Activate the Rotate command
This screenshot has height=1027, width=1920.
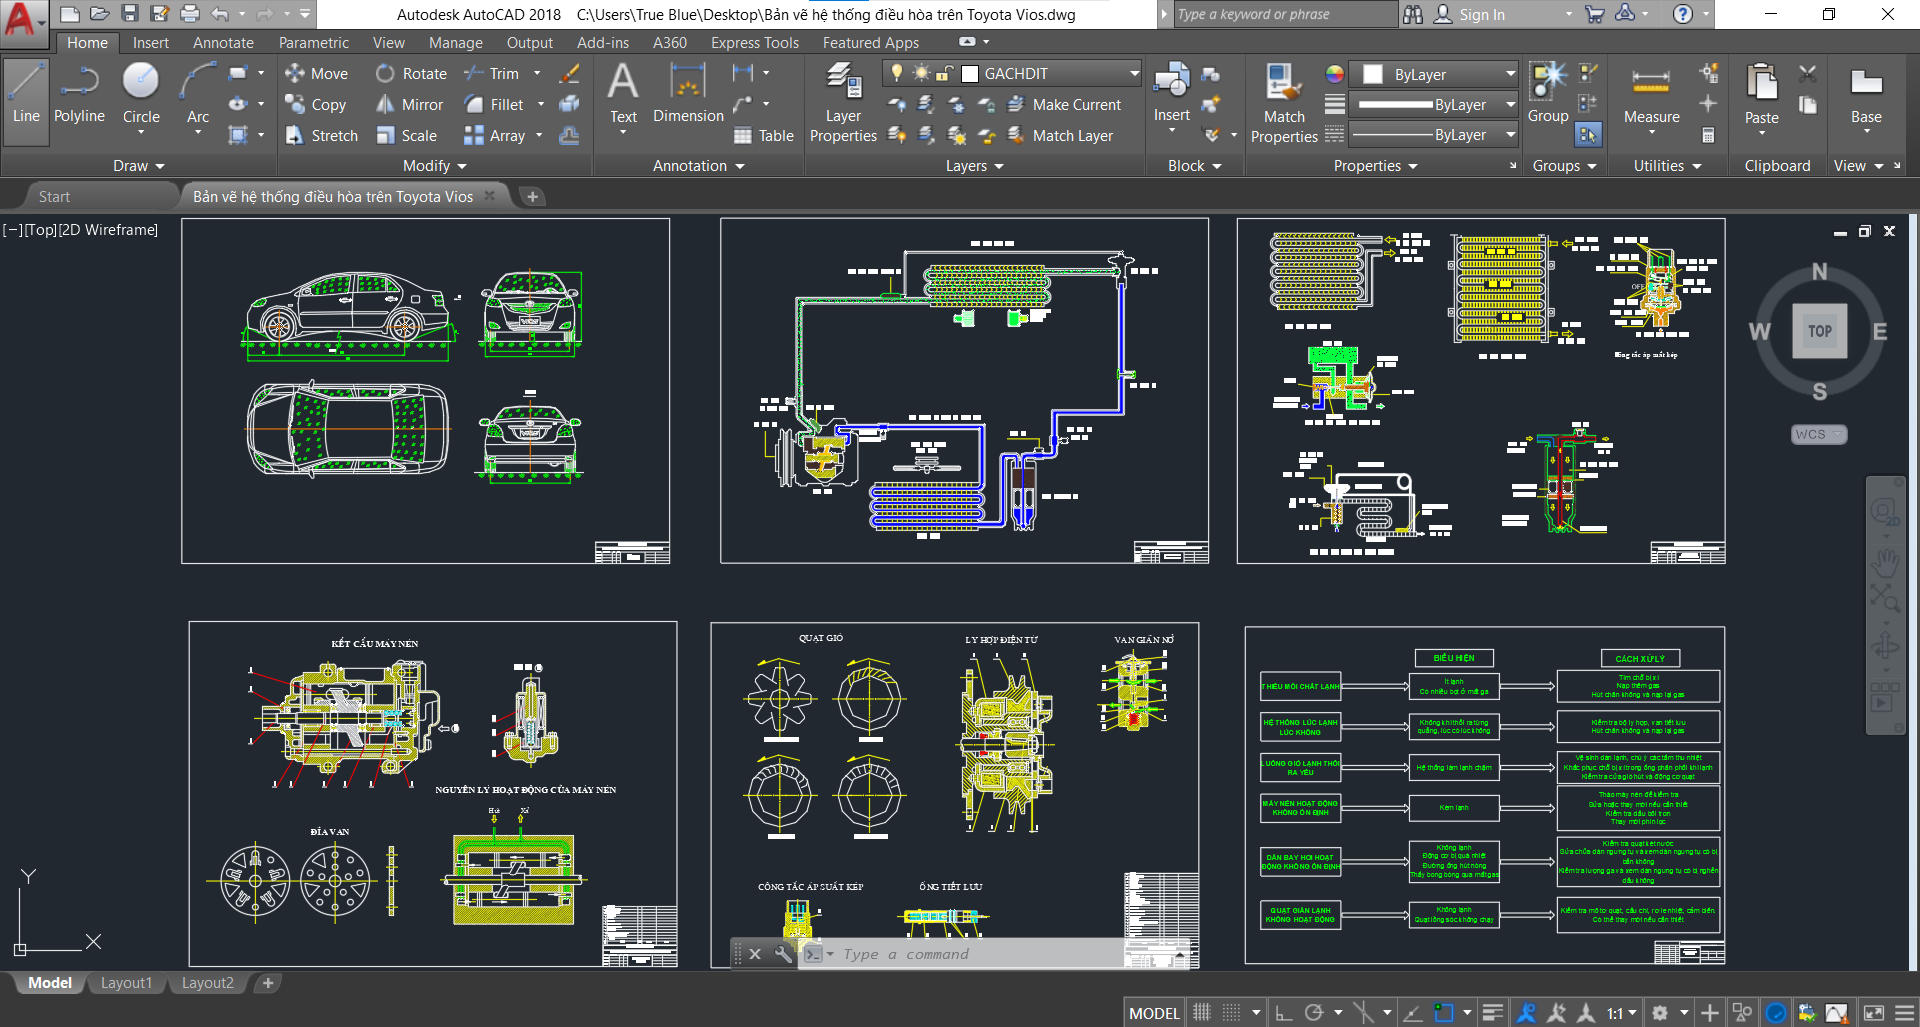411,73
